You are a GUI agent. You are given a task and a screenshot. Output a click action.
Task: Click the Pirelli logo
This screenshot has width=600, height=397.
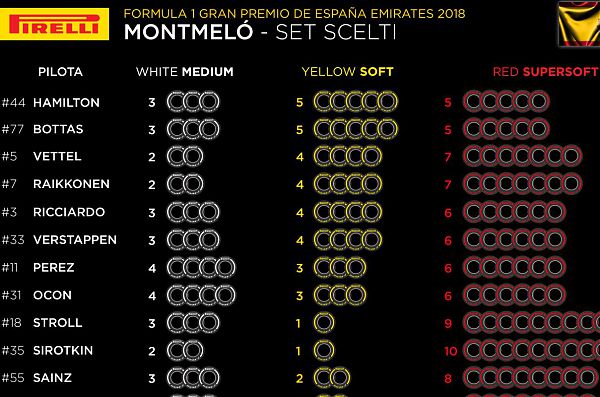coord(54,25)
